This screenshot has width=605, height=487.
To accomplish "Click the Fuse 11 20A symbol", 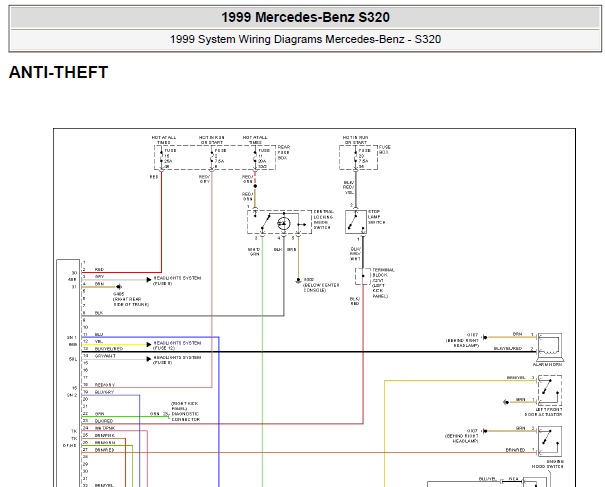I will coord(255,158).
